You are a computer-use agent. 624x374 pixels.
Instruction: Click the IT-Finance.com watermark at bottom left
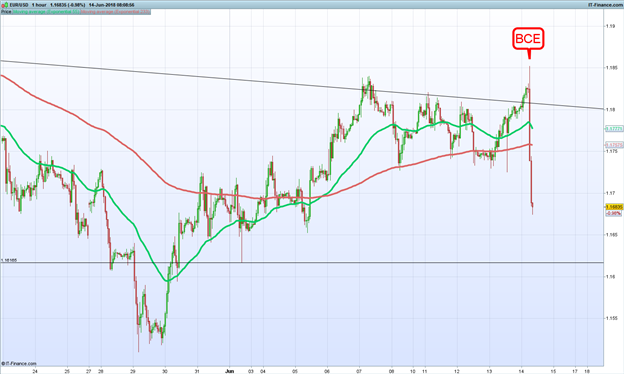[19, 363]
